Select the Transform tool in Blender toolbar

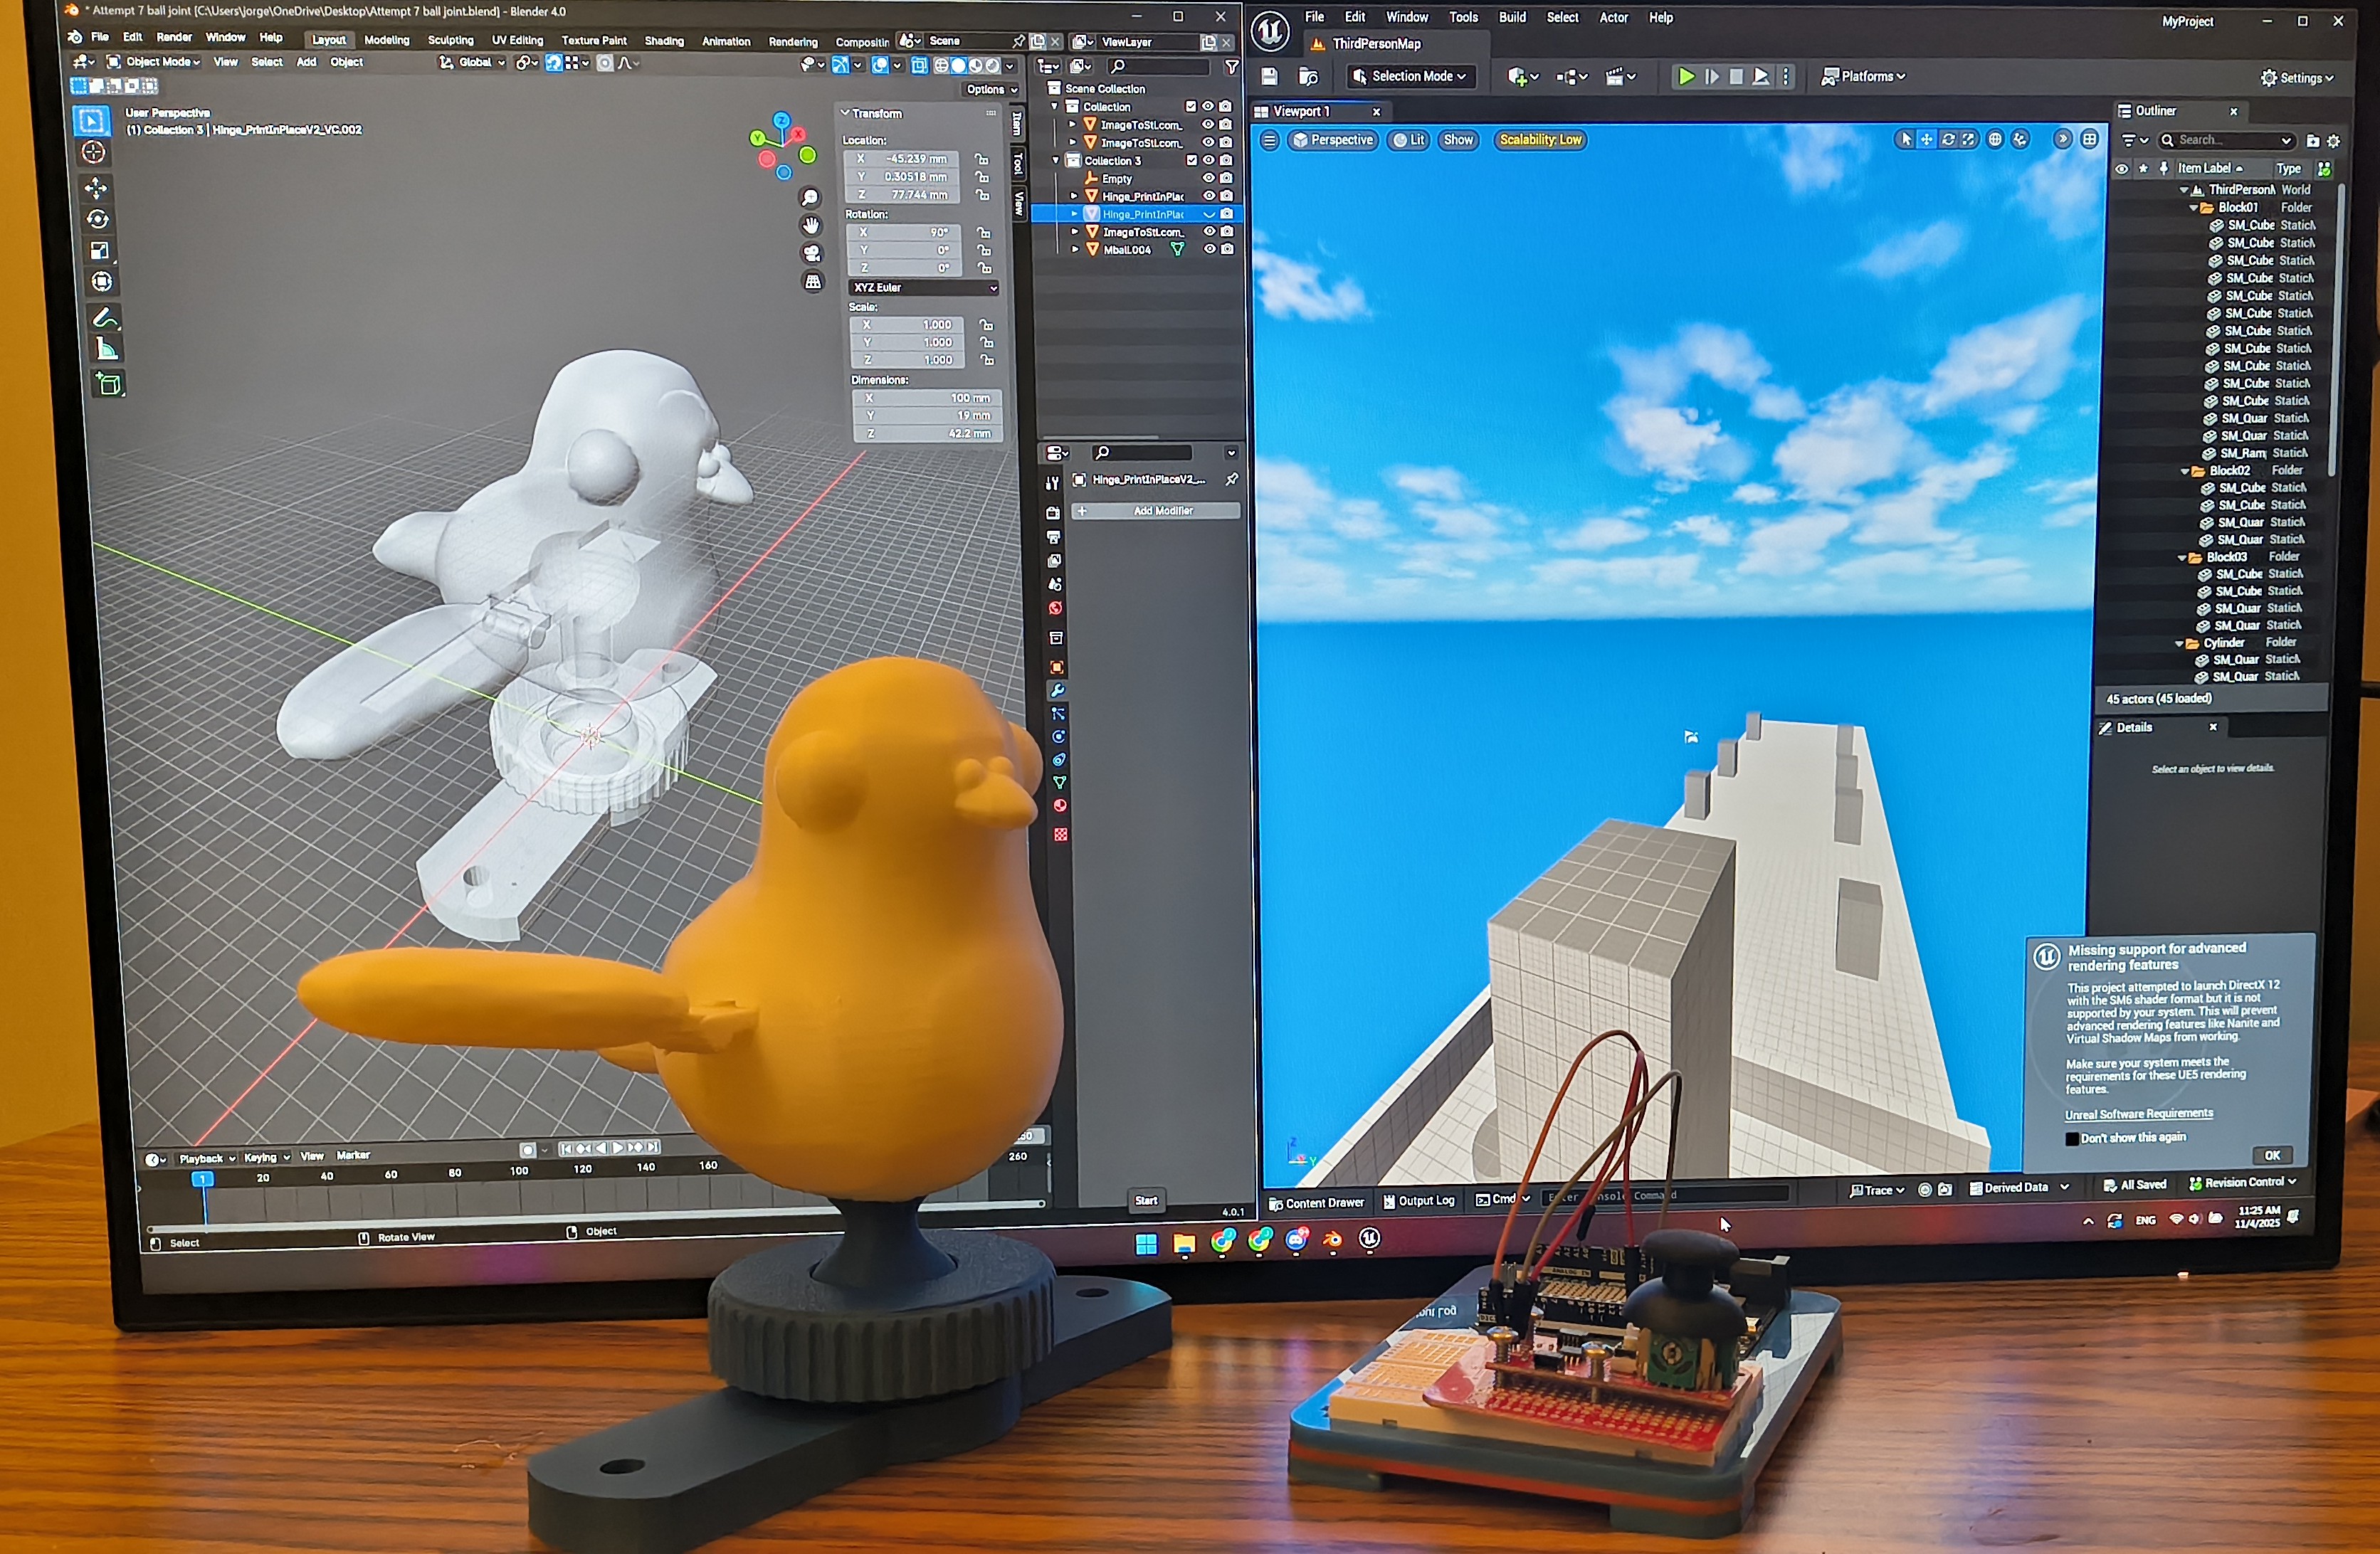(x=101, y=282)
